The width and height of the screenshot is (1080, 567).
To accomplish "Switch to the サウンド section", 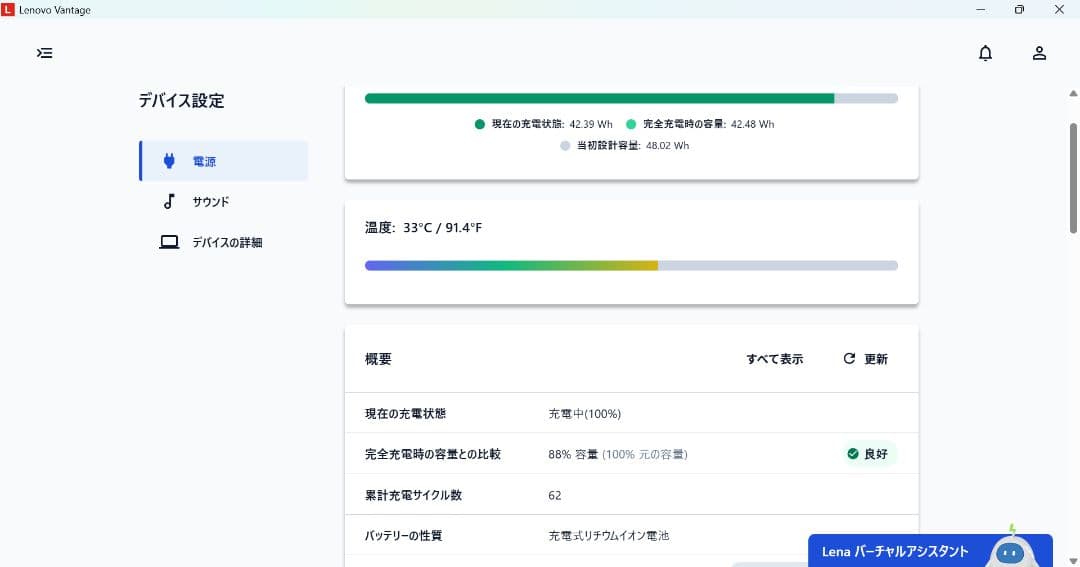I will [x=211, y=201].
